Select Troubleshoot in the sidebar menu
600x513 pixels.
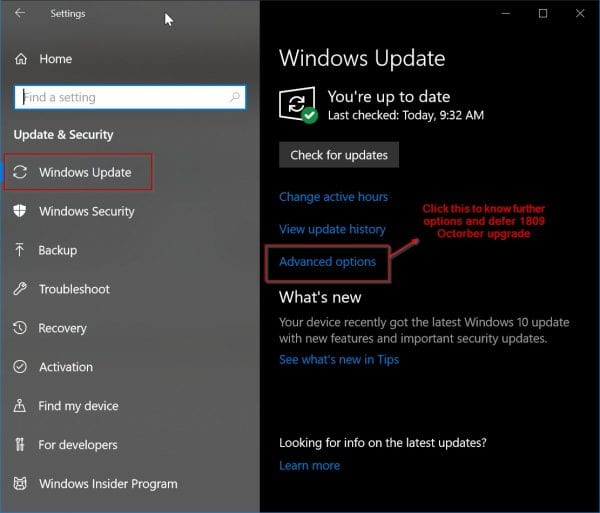click(x=75, y=289)
